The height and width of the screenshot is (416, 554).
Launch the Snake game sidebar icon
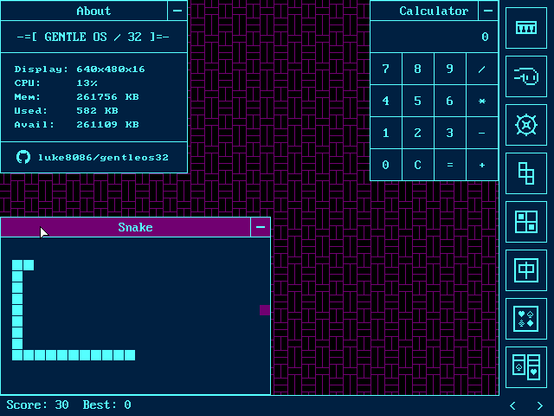[526, 76]
